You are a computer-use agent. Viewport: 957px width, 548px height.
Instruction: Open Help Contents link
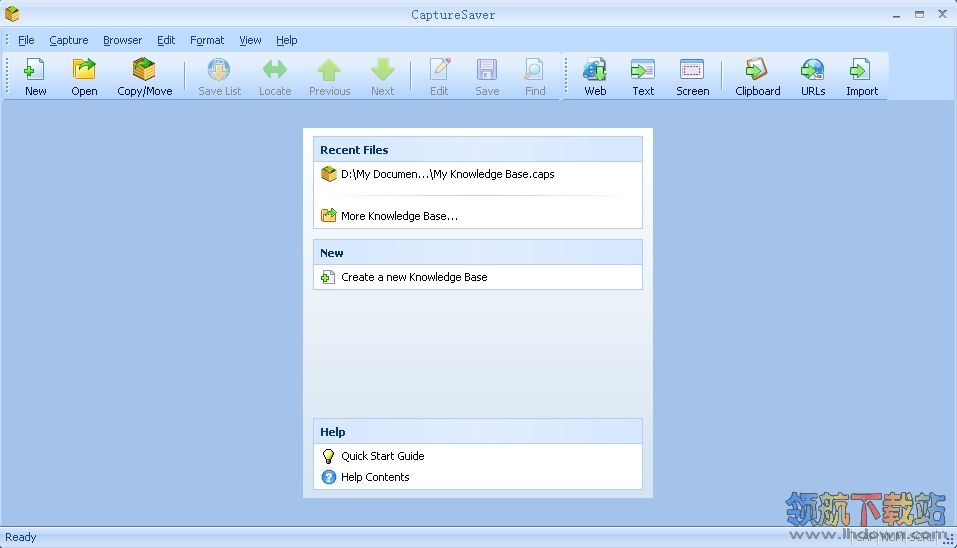pos(375,477)
